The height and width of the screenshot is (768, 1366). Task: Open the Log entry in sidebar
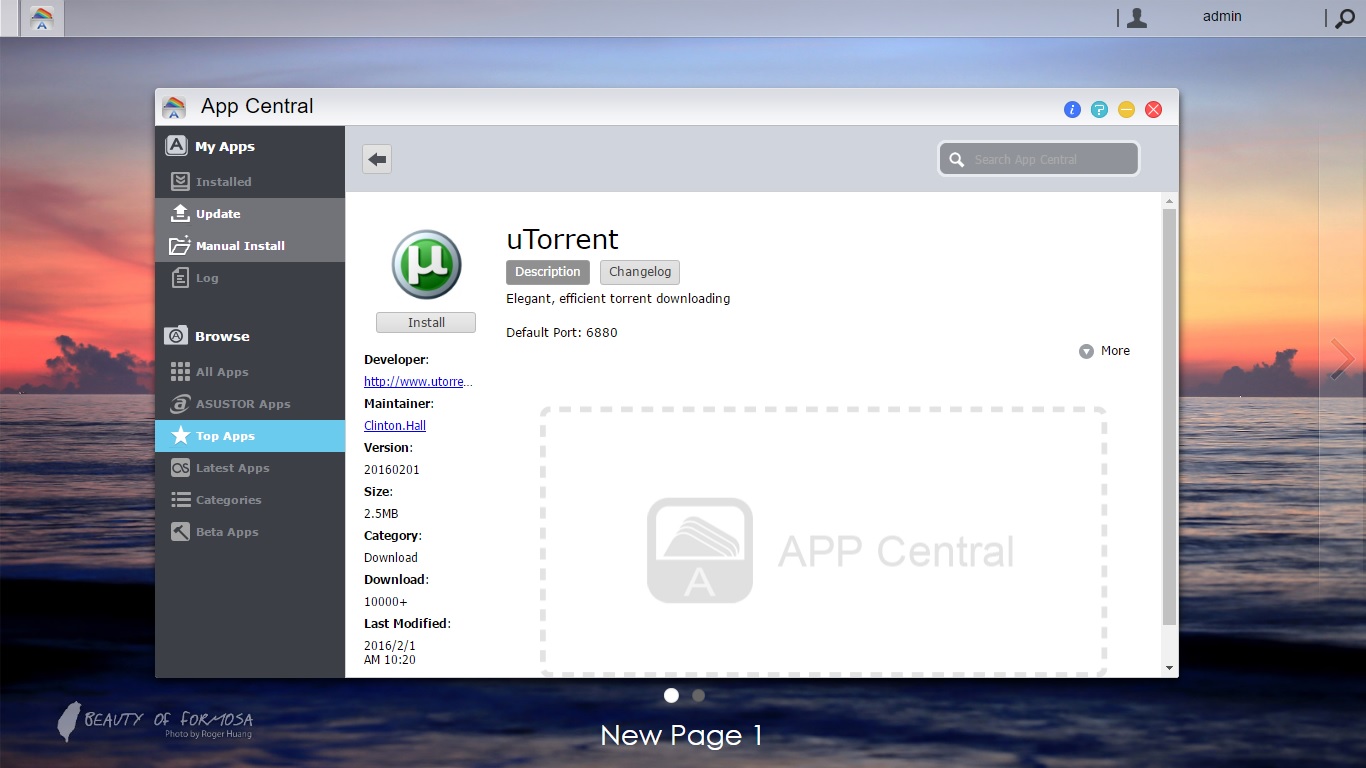coord(207,278)
